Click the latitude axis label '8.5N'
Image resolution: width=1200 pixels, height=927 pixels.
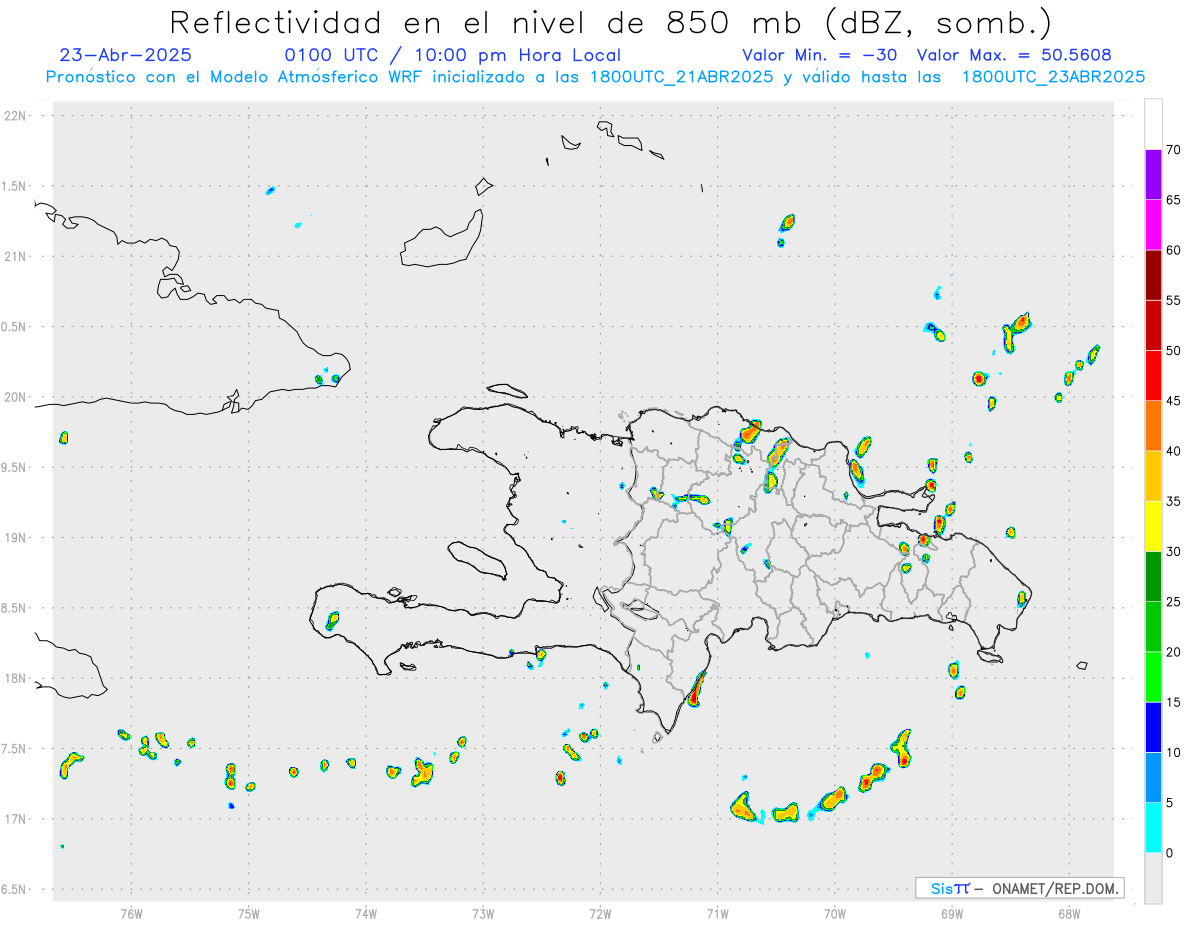15,608
